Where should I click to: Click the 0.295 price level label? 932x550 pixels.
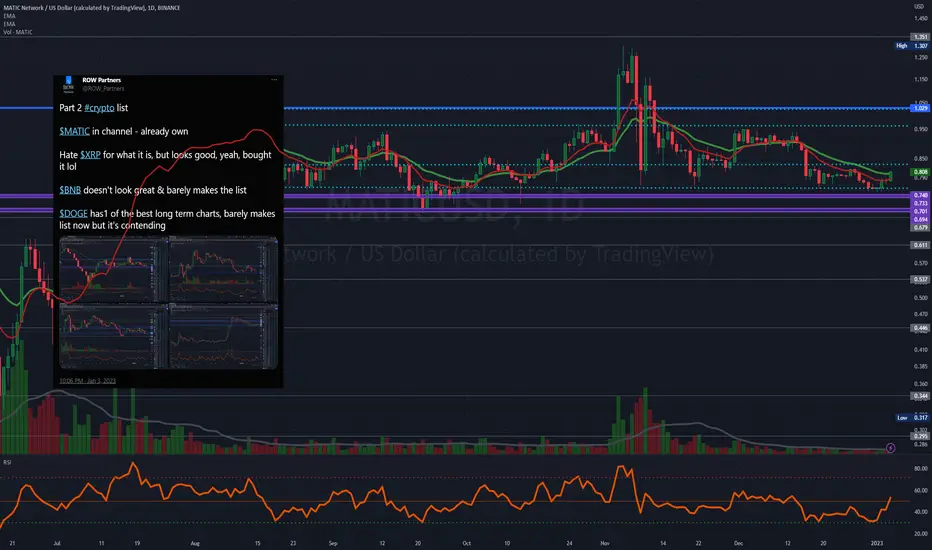pos(920,436)
